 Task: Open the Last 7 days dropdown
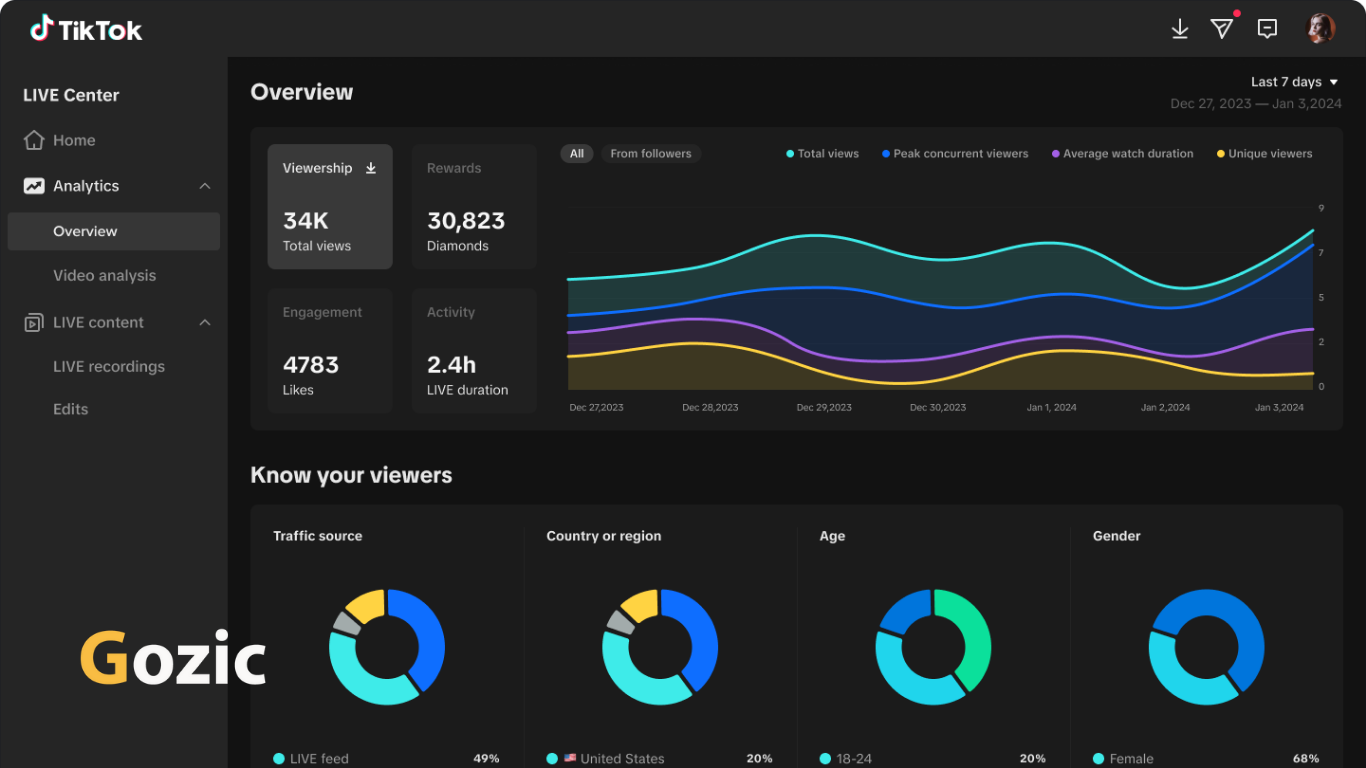[1294, 82]
